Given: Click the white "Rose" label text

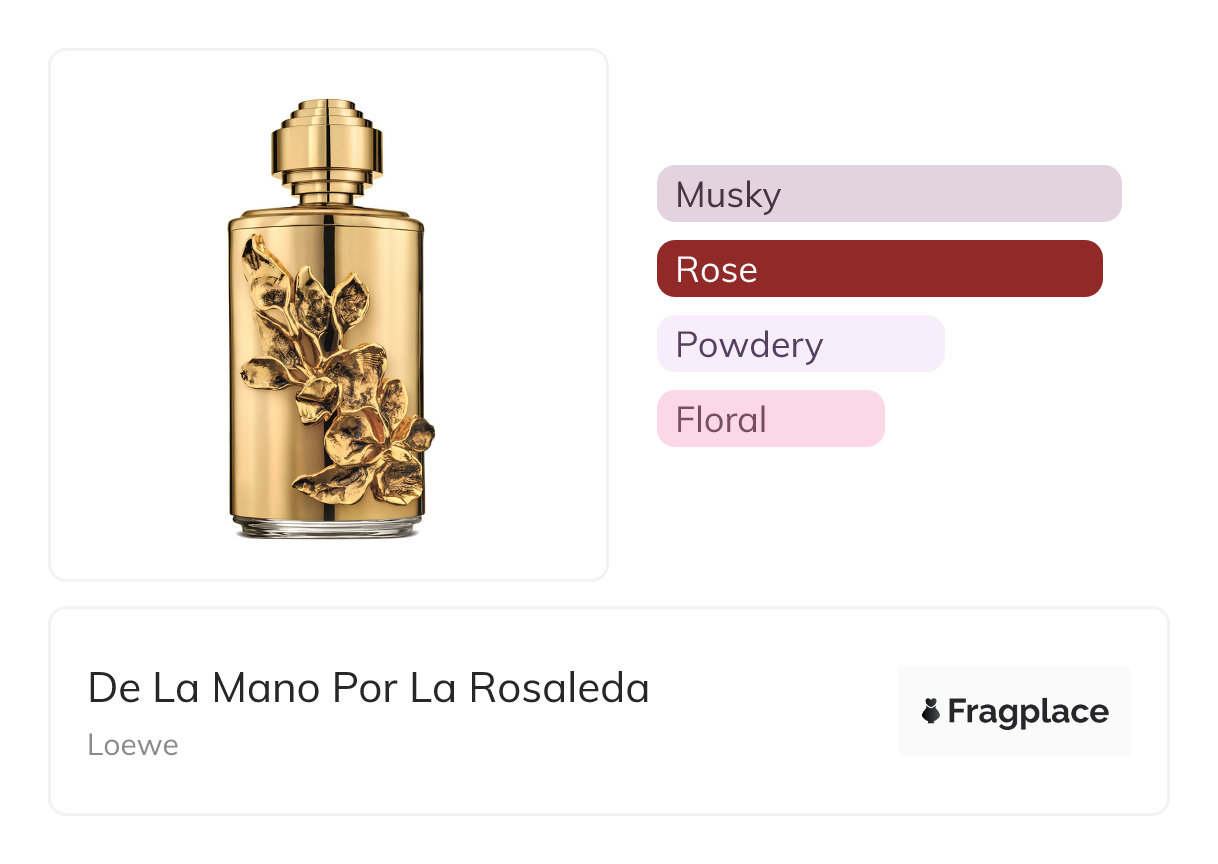Looking at the screenshot, I should [x=716, y=269].
